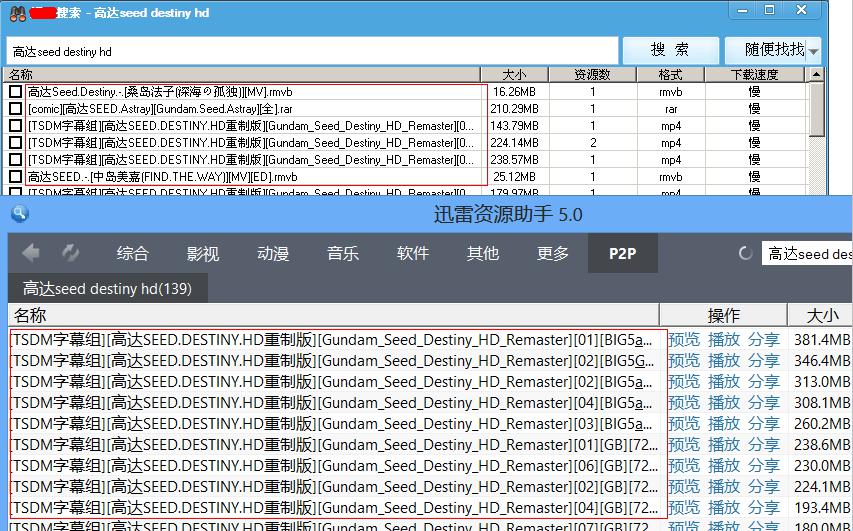Click the loading spinner beside search box
The image size is (853, 531).
click(745, 254)
